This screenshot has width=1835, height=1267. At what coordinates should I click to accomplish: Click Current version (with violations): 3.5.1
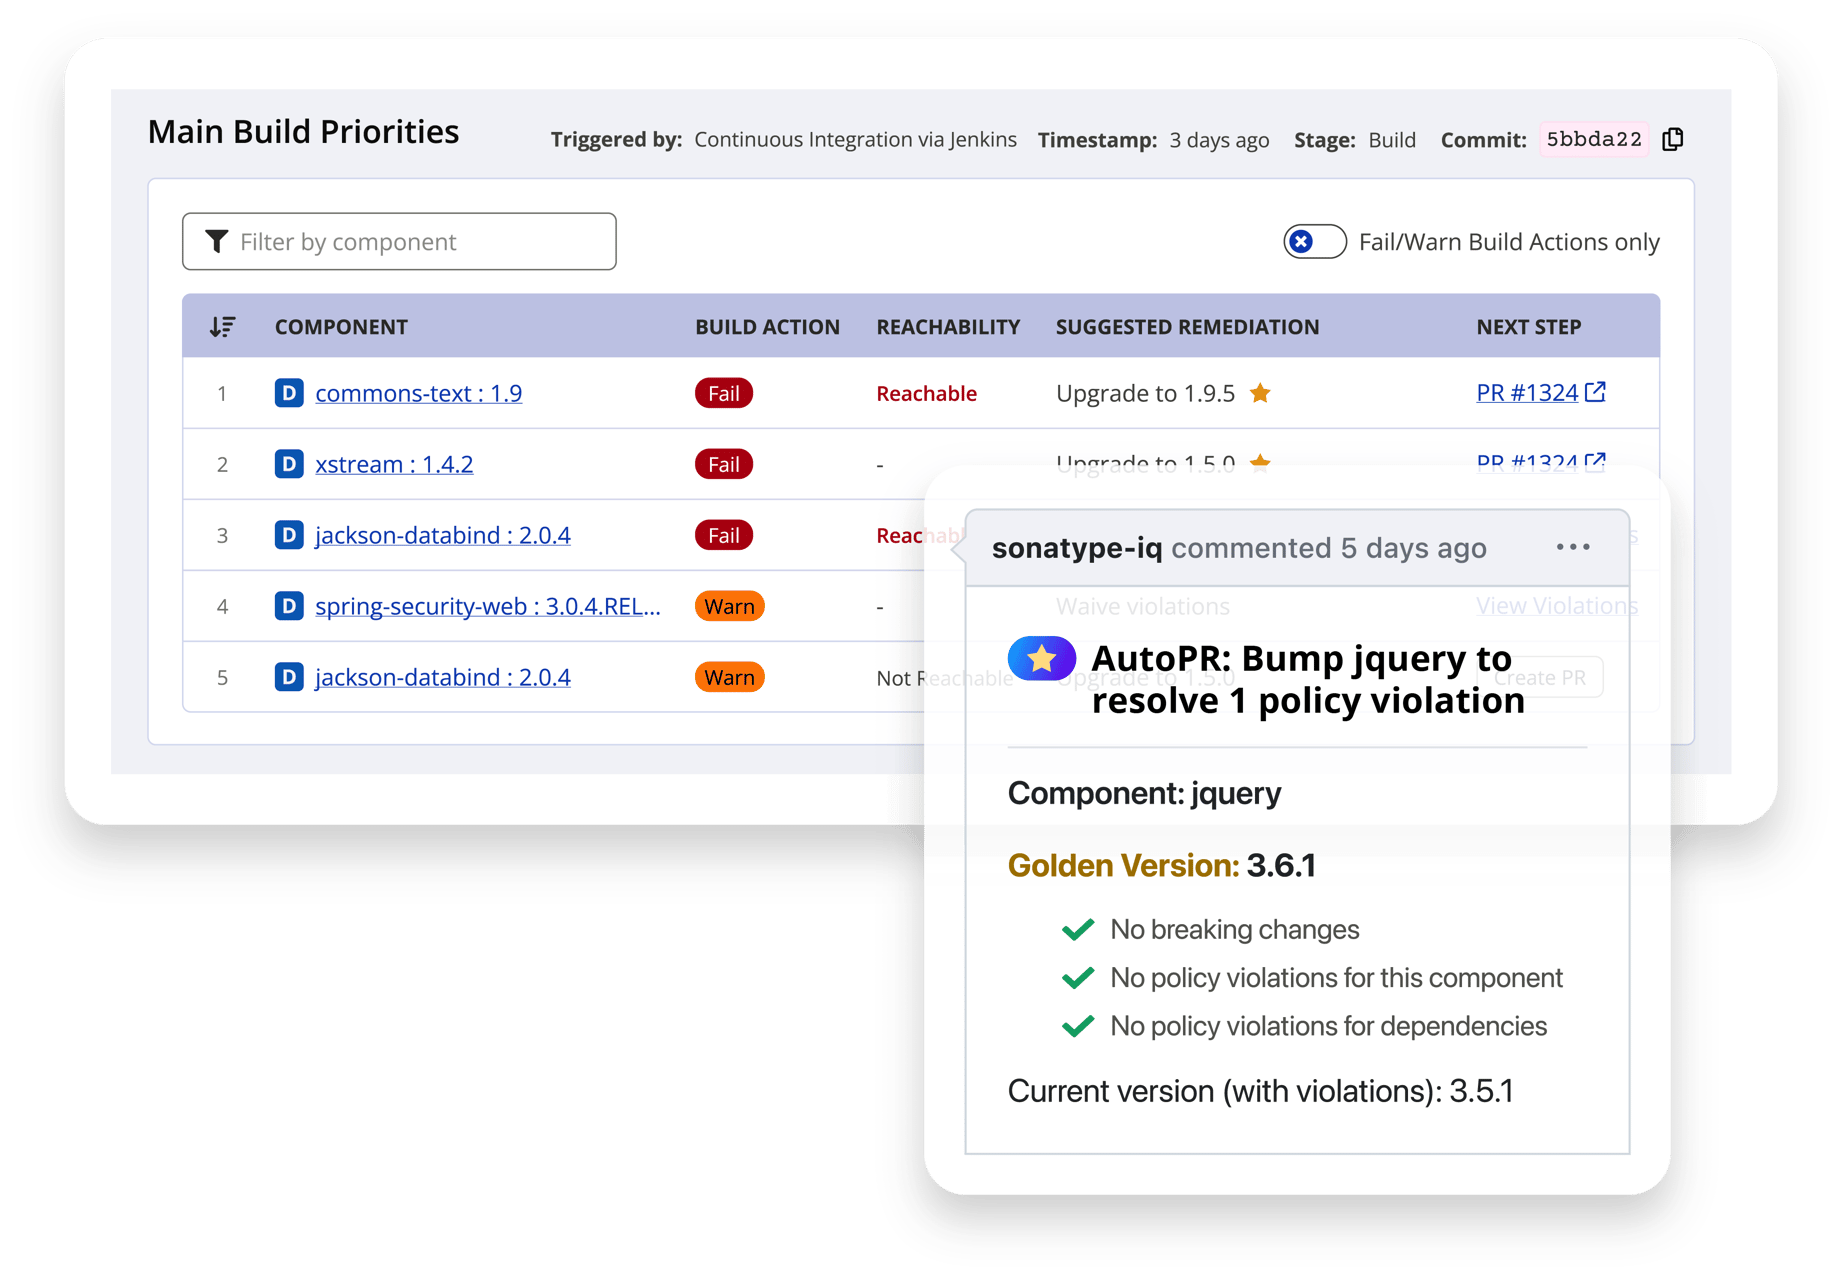click(1260, 1091)
